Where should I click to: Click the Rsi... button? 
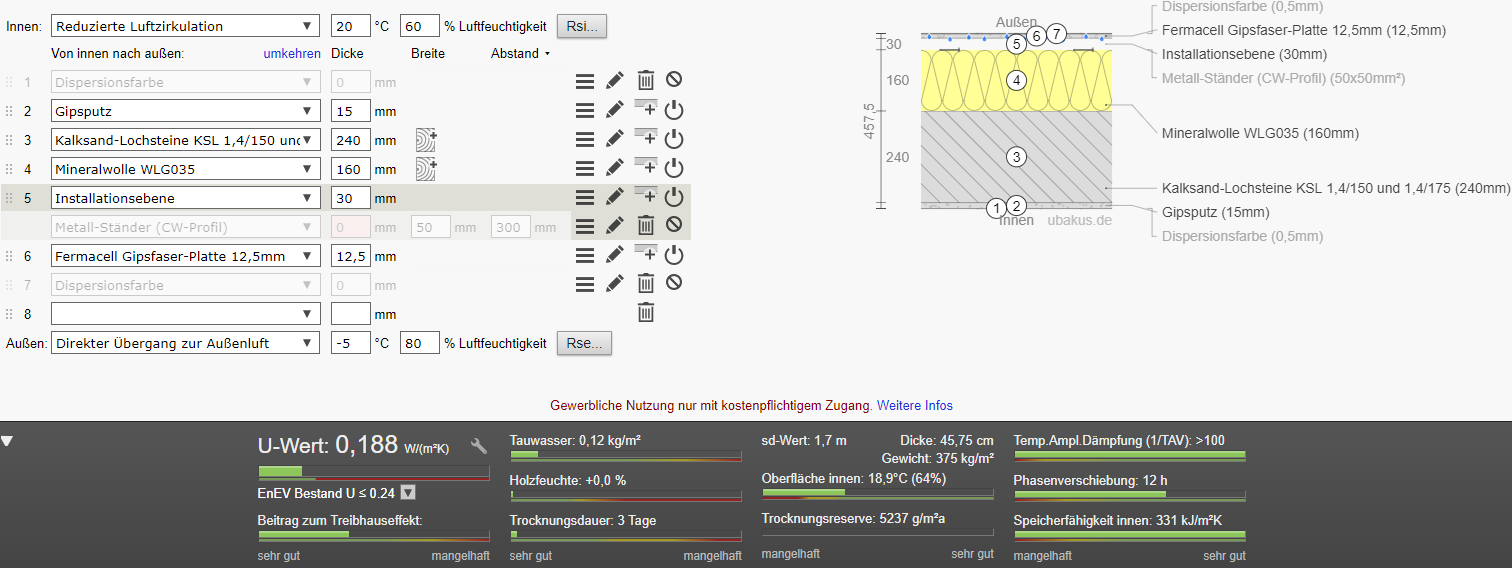pos(581,26)
